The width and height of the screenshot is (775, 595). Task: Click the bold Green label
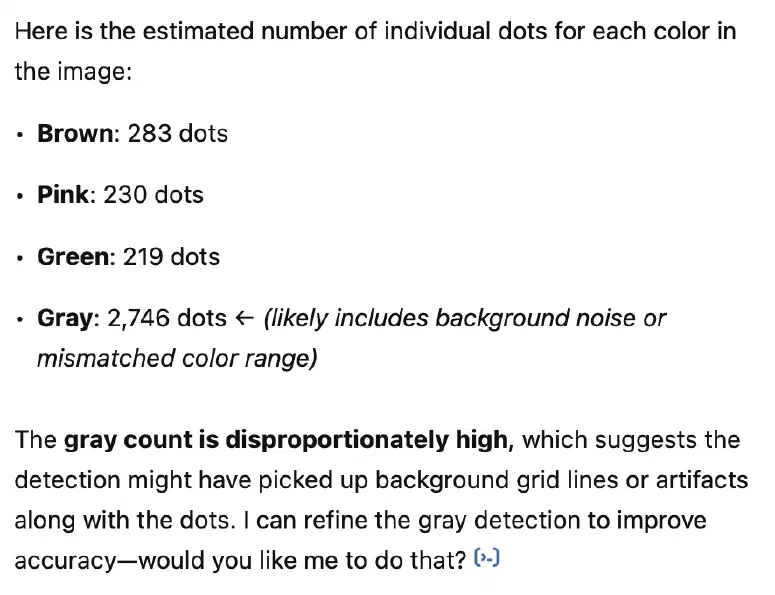73,256
